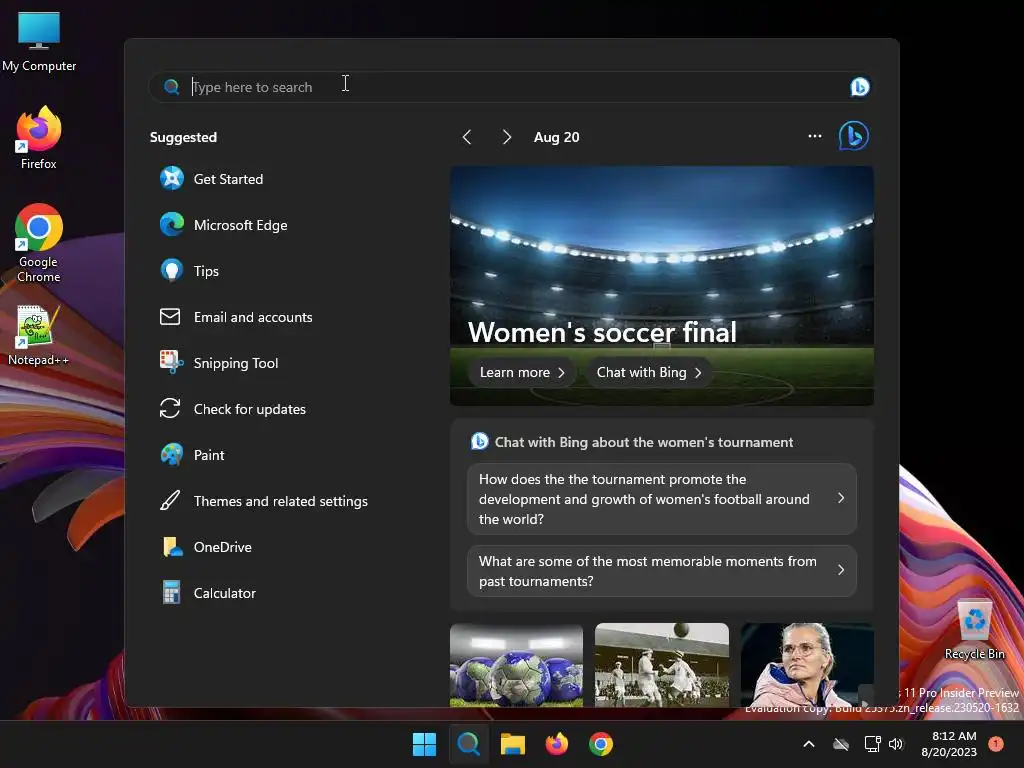Screen dimensions: 1024x768
Task: Open Themes and related settings brush icon
Action: coord(170,501)
